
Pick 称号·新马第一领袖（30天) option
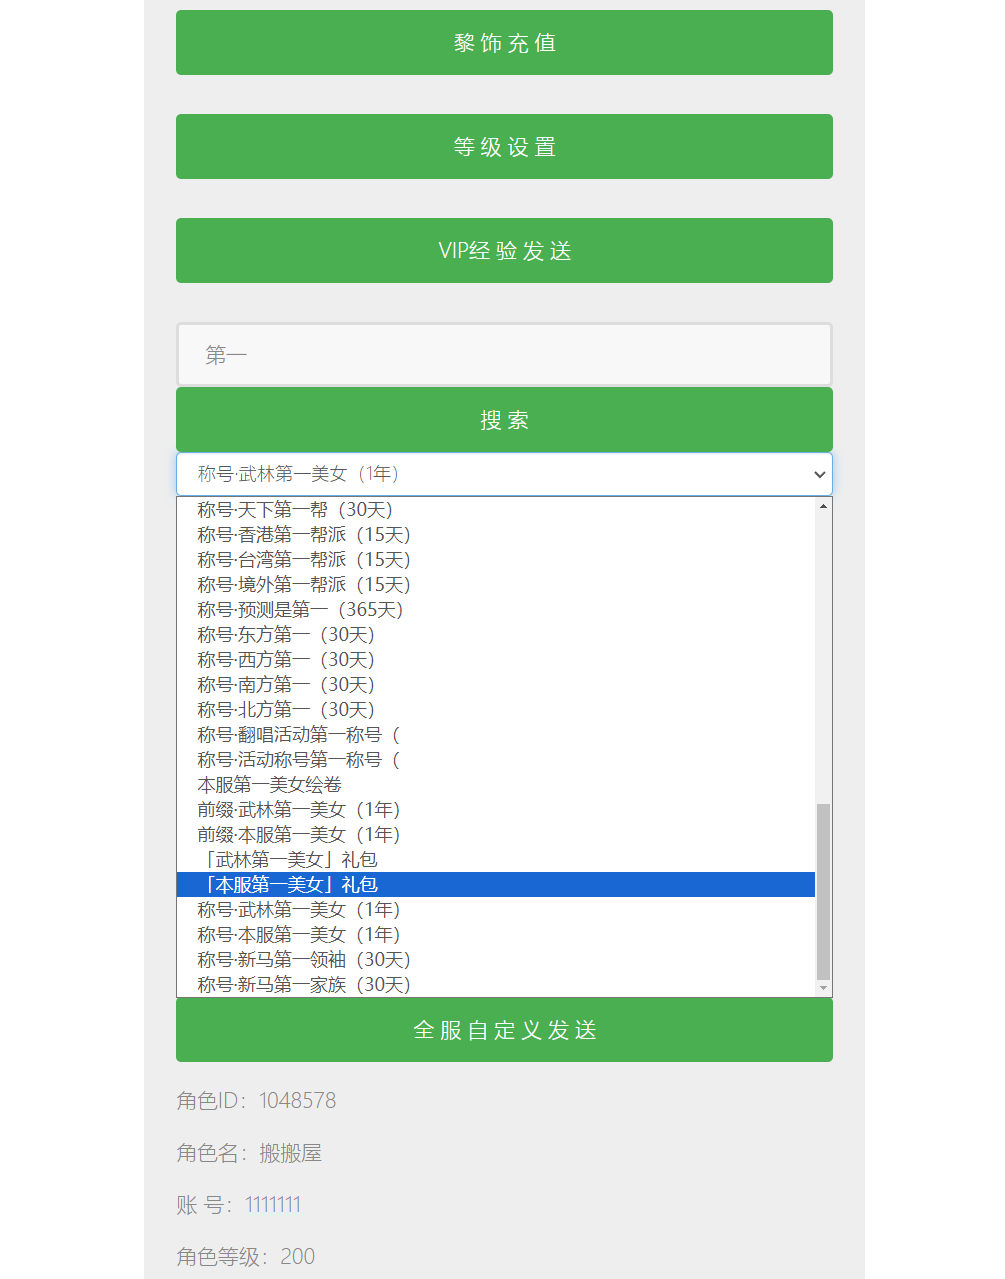click(x=304, y=960)
